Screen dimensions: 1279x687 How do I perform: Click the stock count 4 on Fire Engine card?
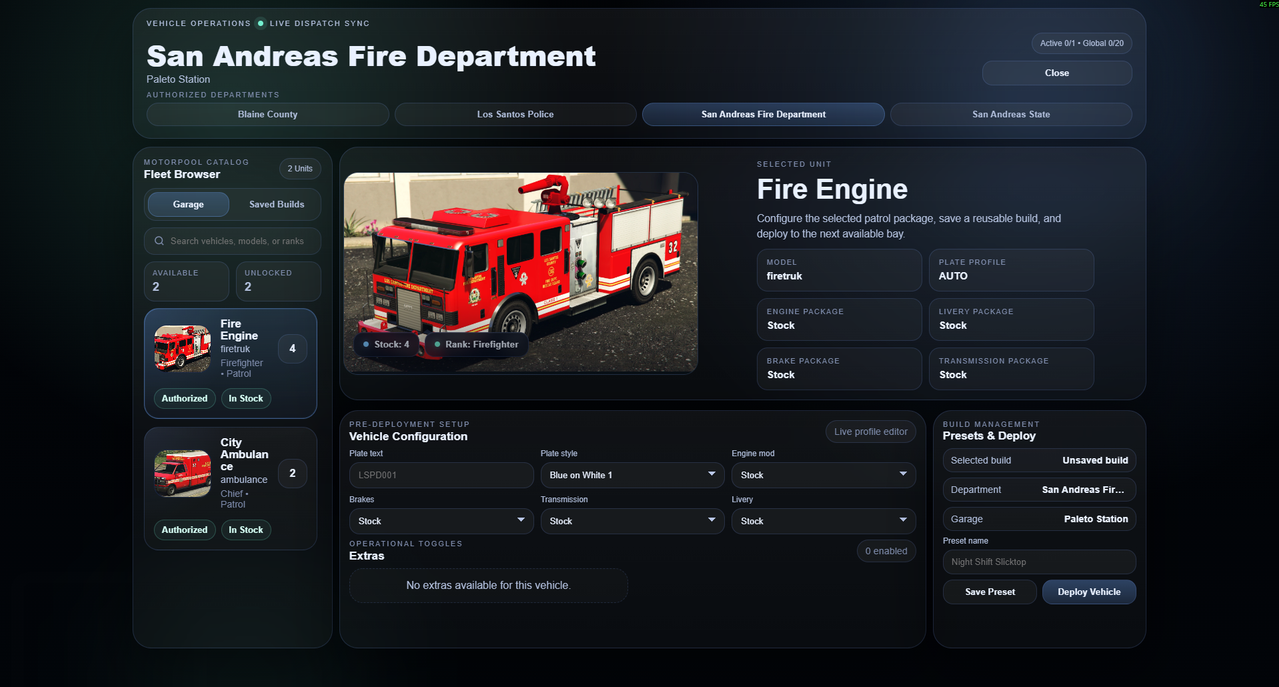point(292,349)
